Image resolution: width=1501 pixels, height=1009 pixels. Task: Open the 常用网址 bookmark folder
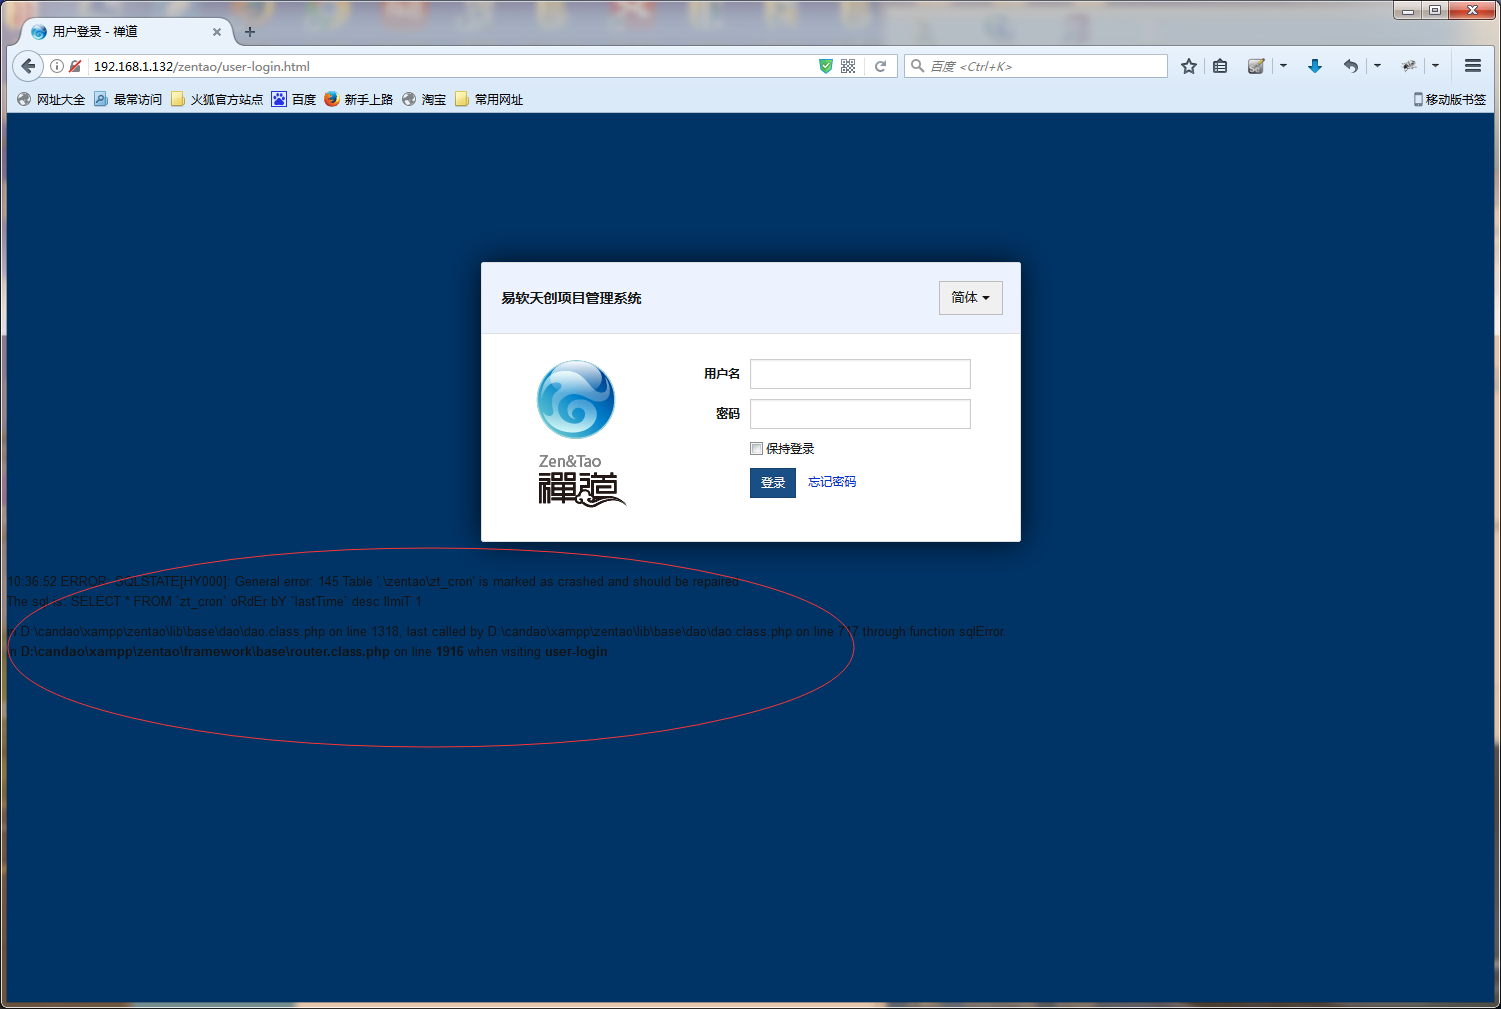(x=489, y=99)
